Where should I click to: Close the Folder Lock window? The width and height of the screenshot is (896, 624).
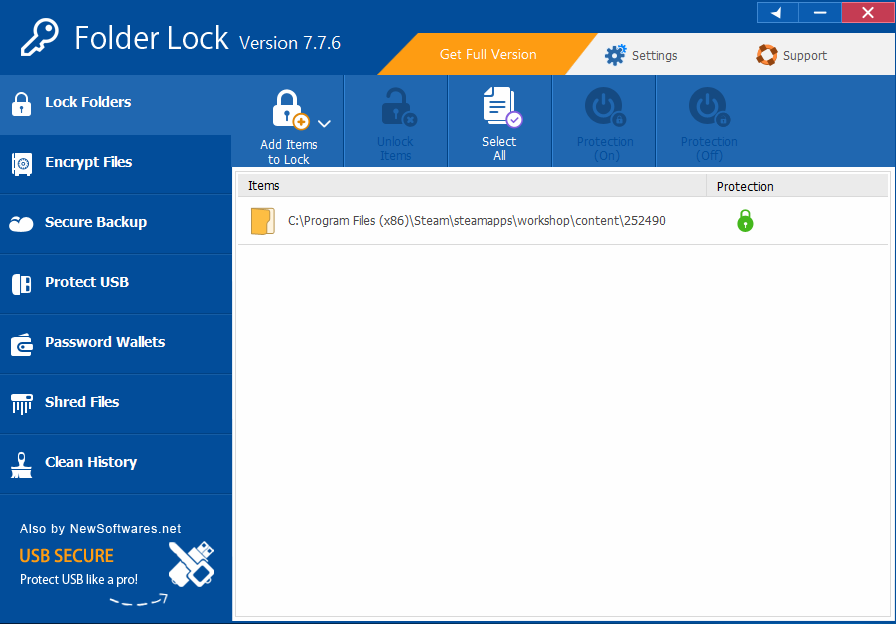pos(867,12)
